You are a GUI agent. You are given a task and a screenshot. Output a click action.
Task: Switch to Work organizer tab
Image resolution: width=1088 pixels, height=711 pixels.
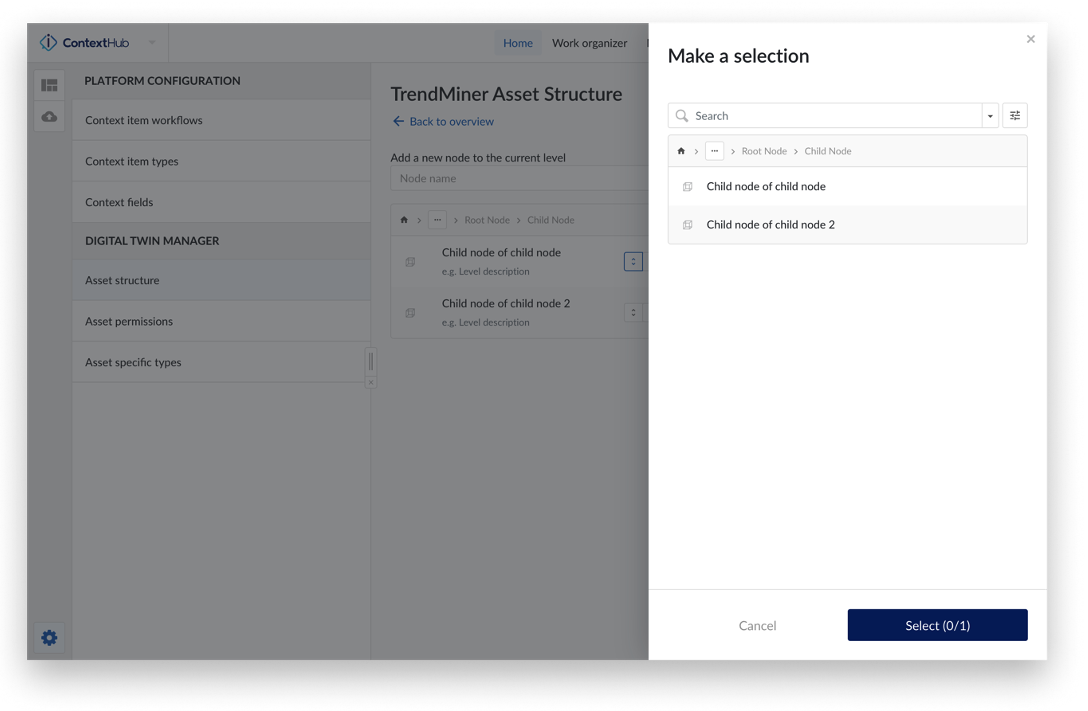[589, 43]
